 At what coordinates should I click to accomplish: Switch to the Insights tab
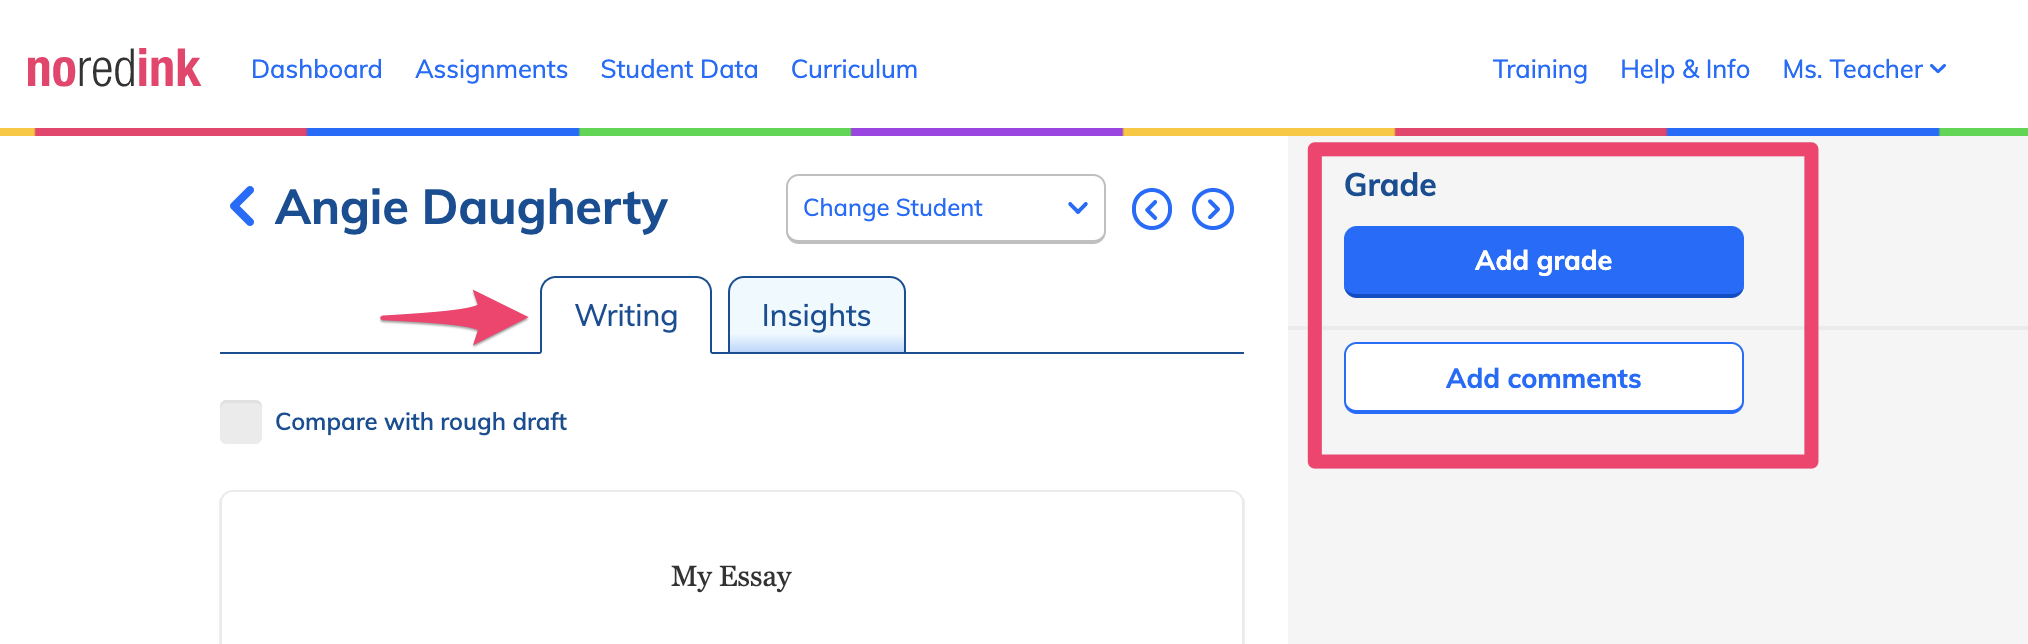click(816, 315)
